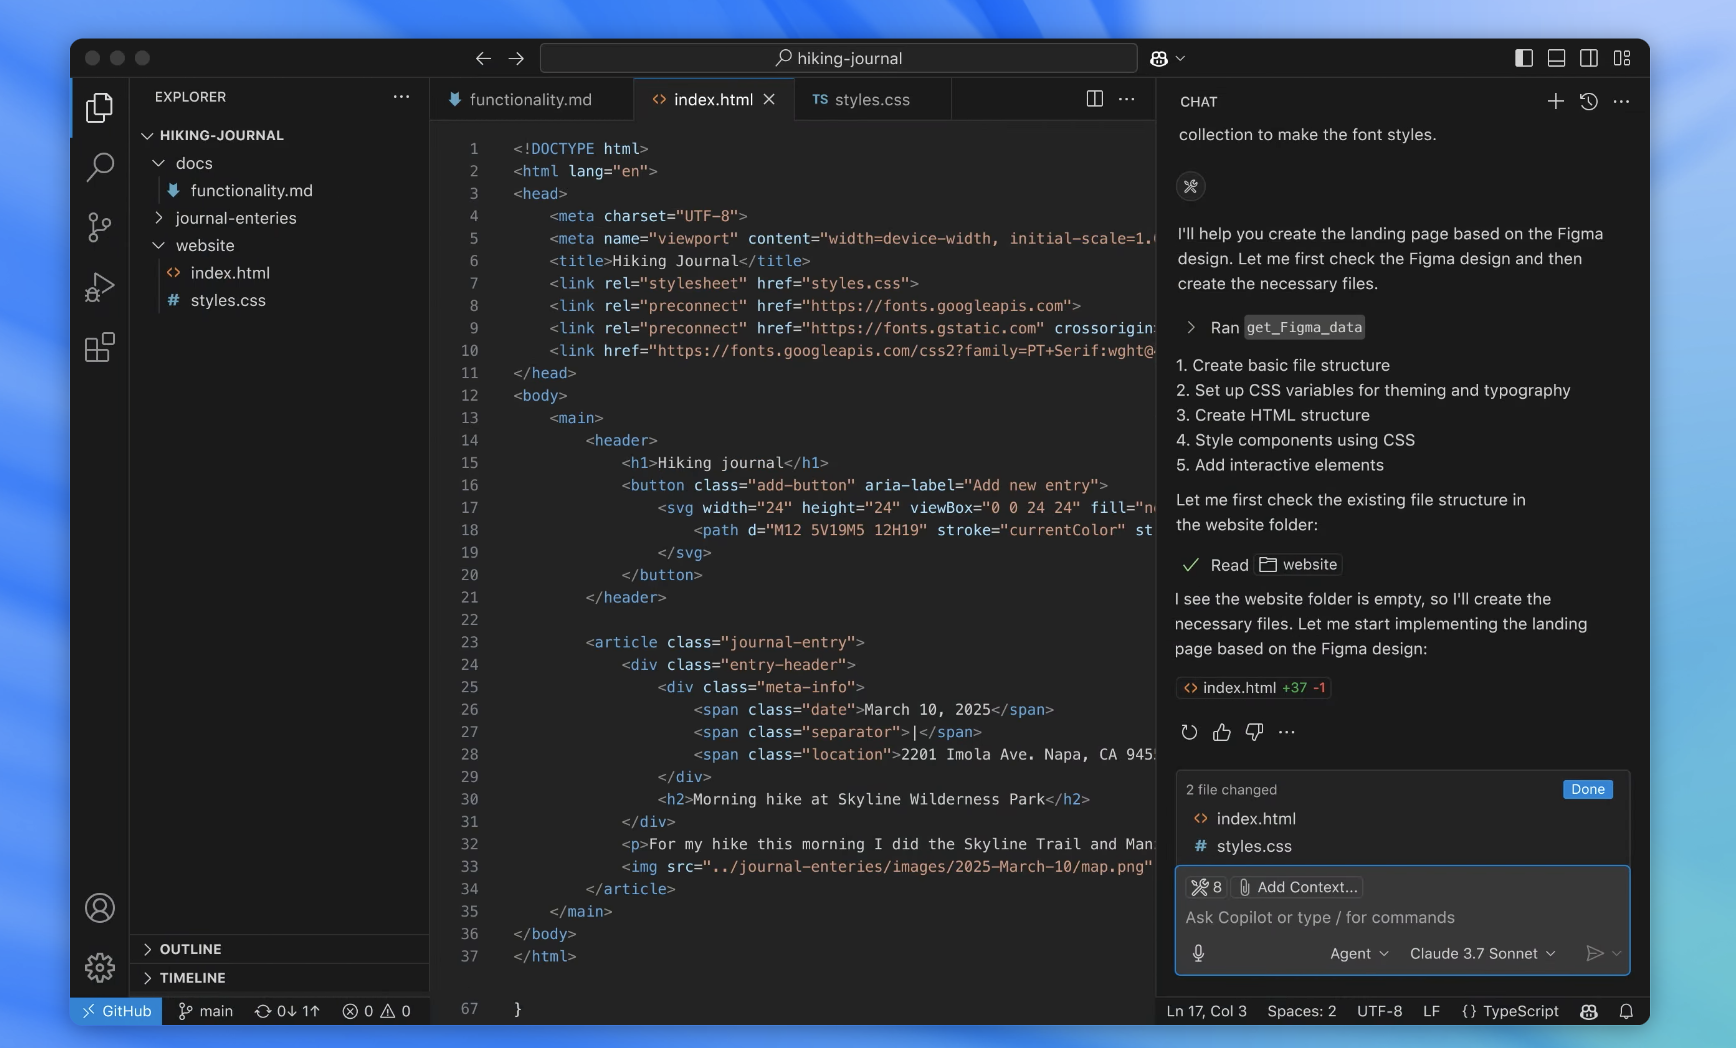Open the Run and Debug view
1736x1048 pixels.
100,287
